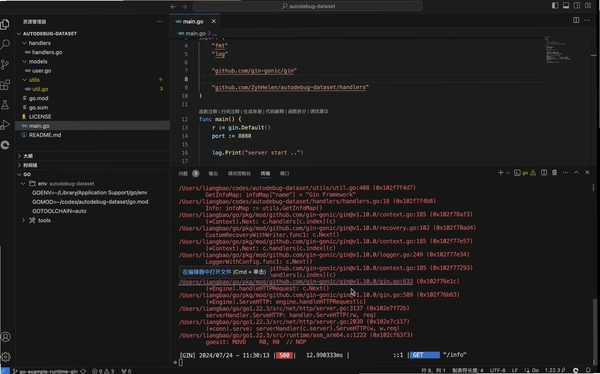600x374 pixels.
Task: Expand the 时间线 timeline section
Action: (92, 165)
